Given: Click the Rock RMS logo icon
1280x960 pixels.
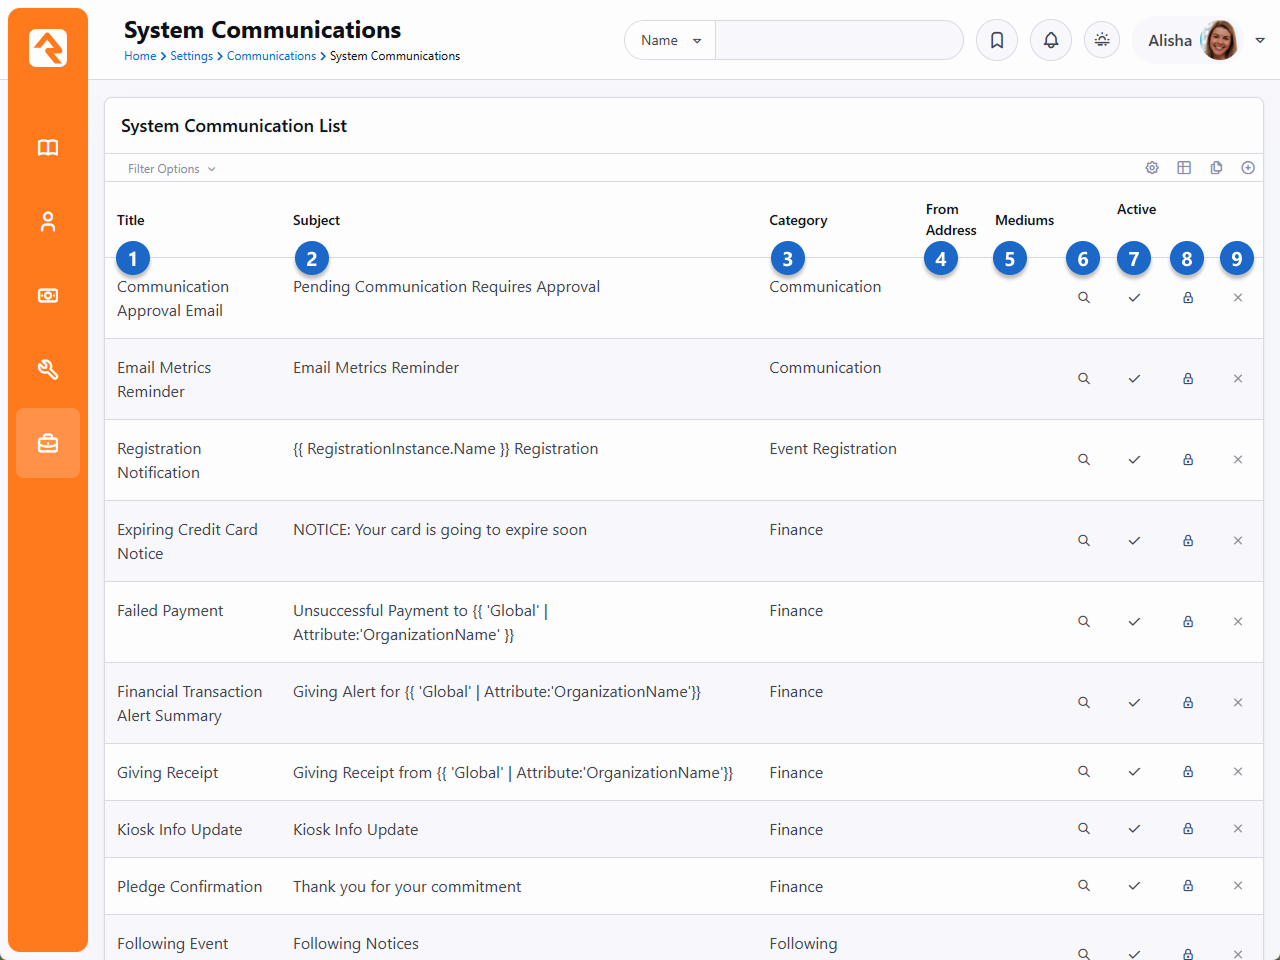Looking at the screenshot, I should [x=48, y=47].
